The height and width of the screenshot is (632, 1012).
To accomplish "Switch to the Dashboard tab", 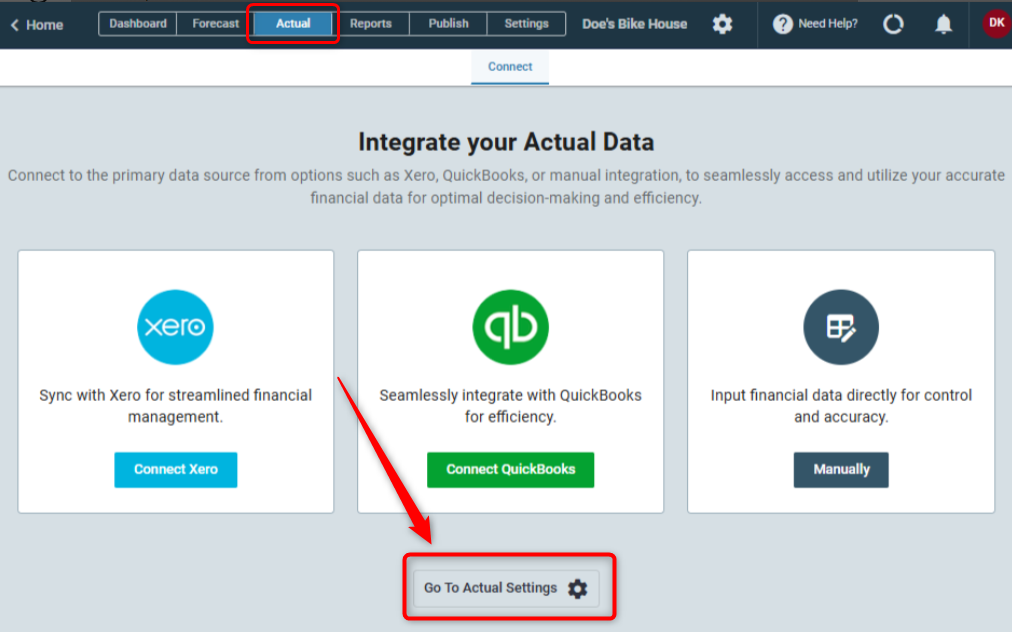I will 137,23.
